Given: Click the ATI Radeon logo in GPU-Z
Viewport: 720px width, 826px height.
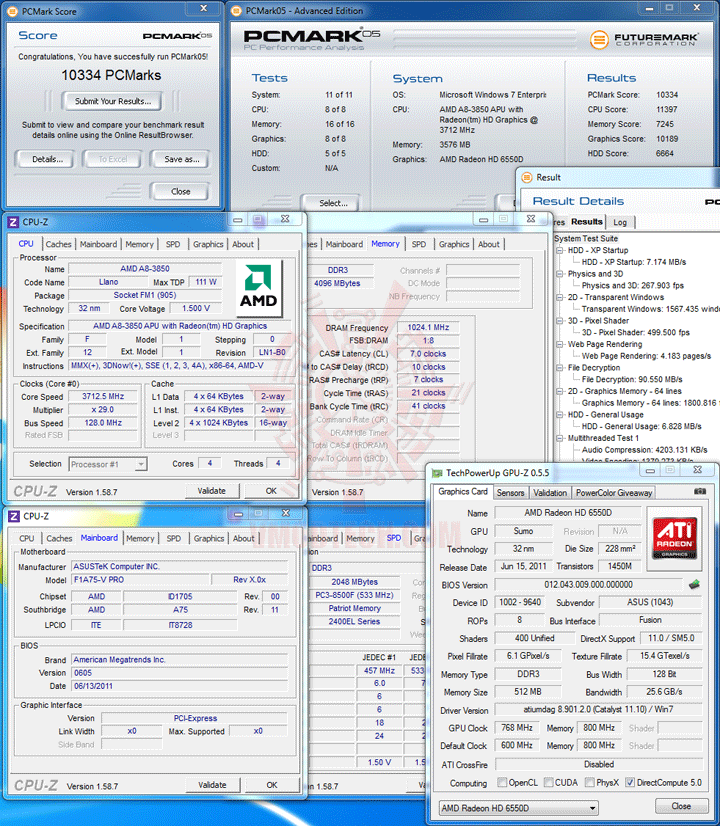Looking at the screenshot, I should (x=674, y=538).
